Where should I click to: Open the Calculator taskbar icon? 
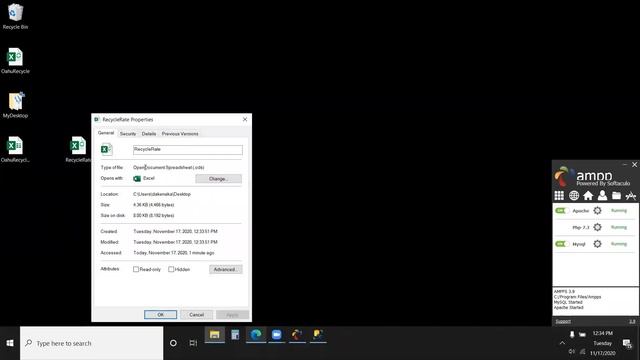pyautogui.click(x=235, y=335)
